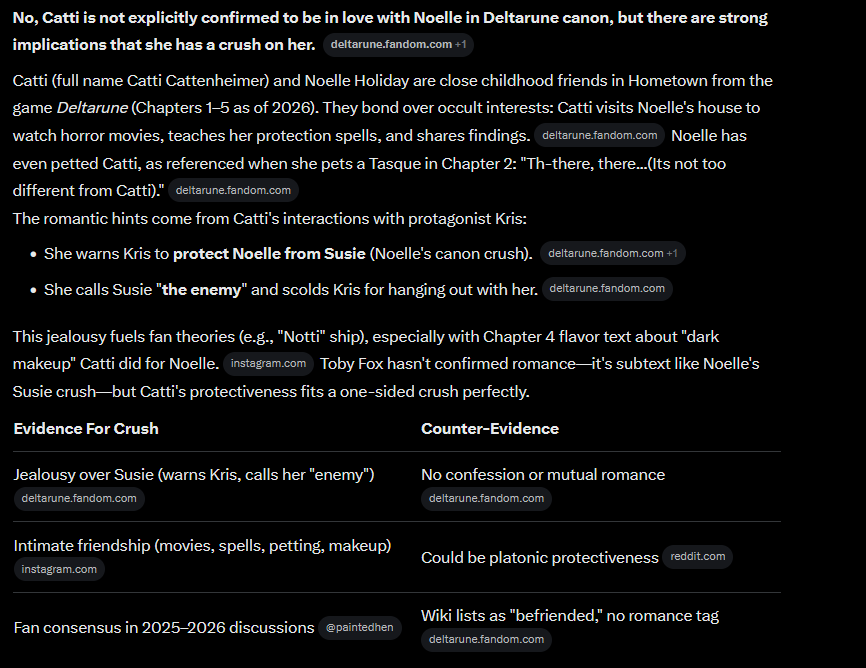This screenshot has width=866, height=668.
Task: Click the 'Intimate friendship (movies, spells, petting, makeup)' text
Action: pyautogui.click(x=202, y=545)
